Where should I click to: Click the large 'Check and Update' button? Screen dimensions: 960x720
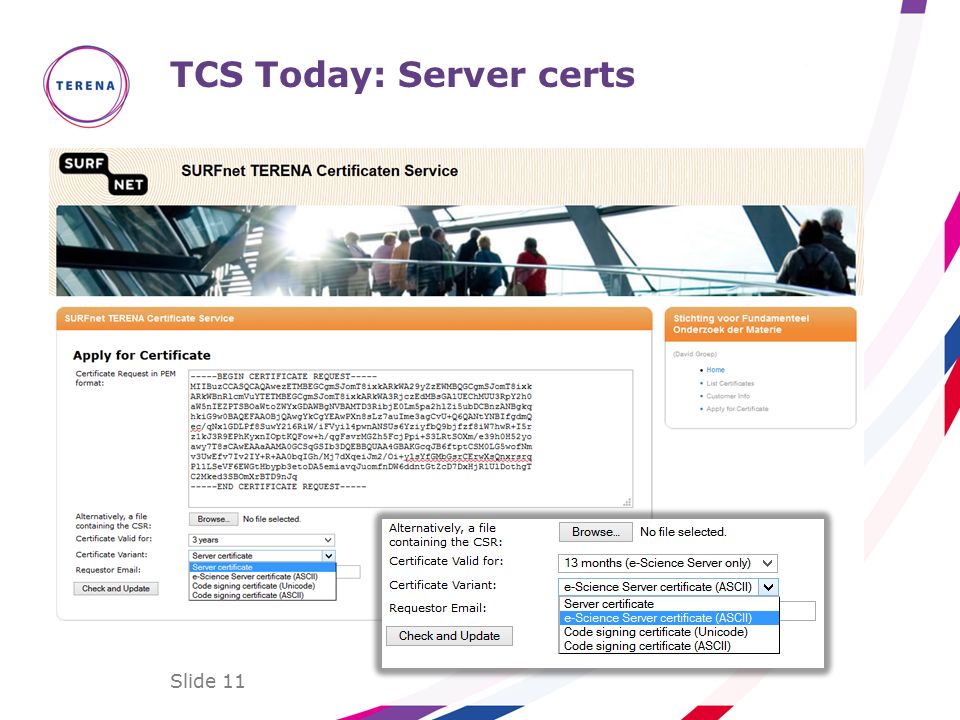(449, 636)
